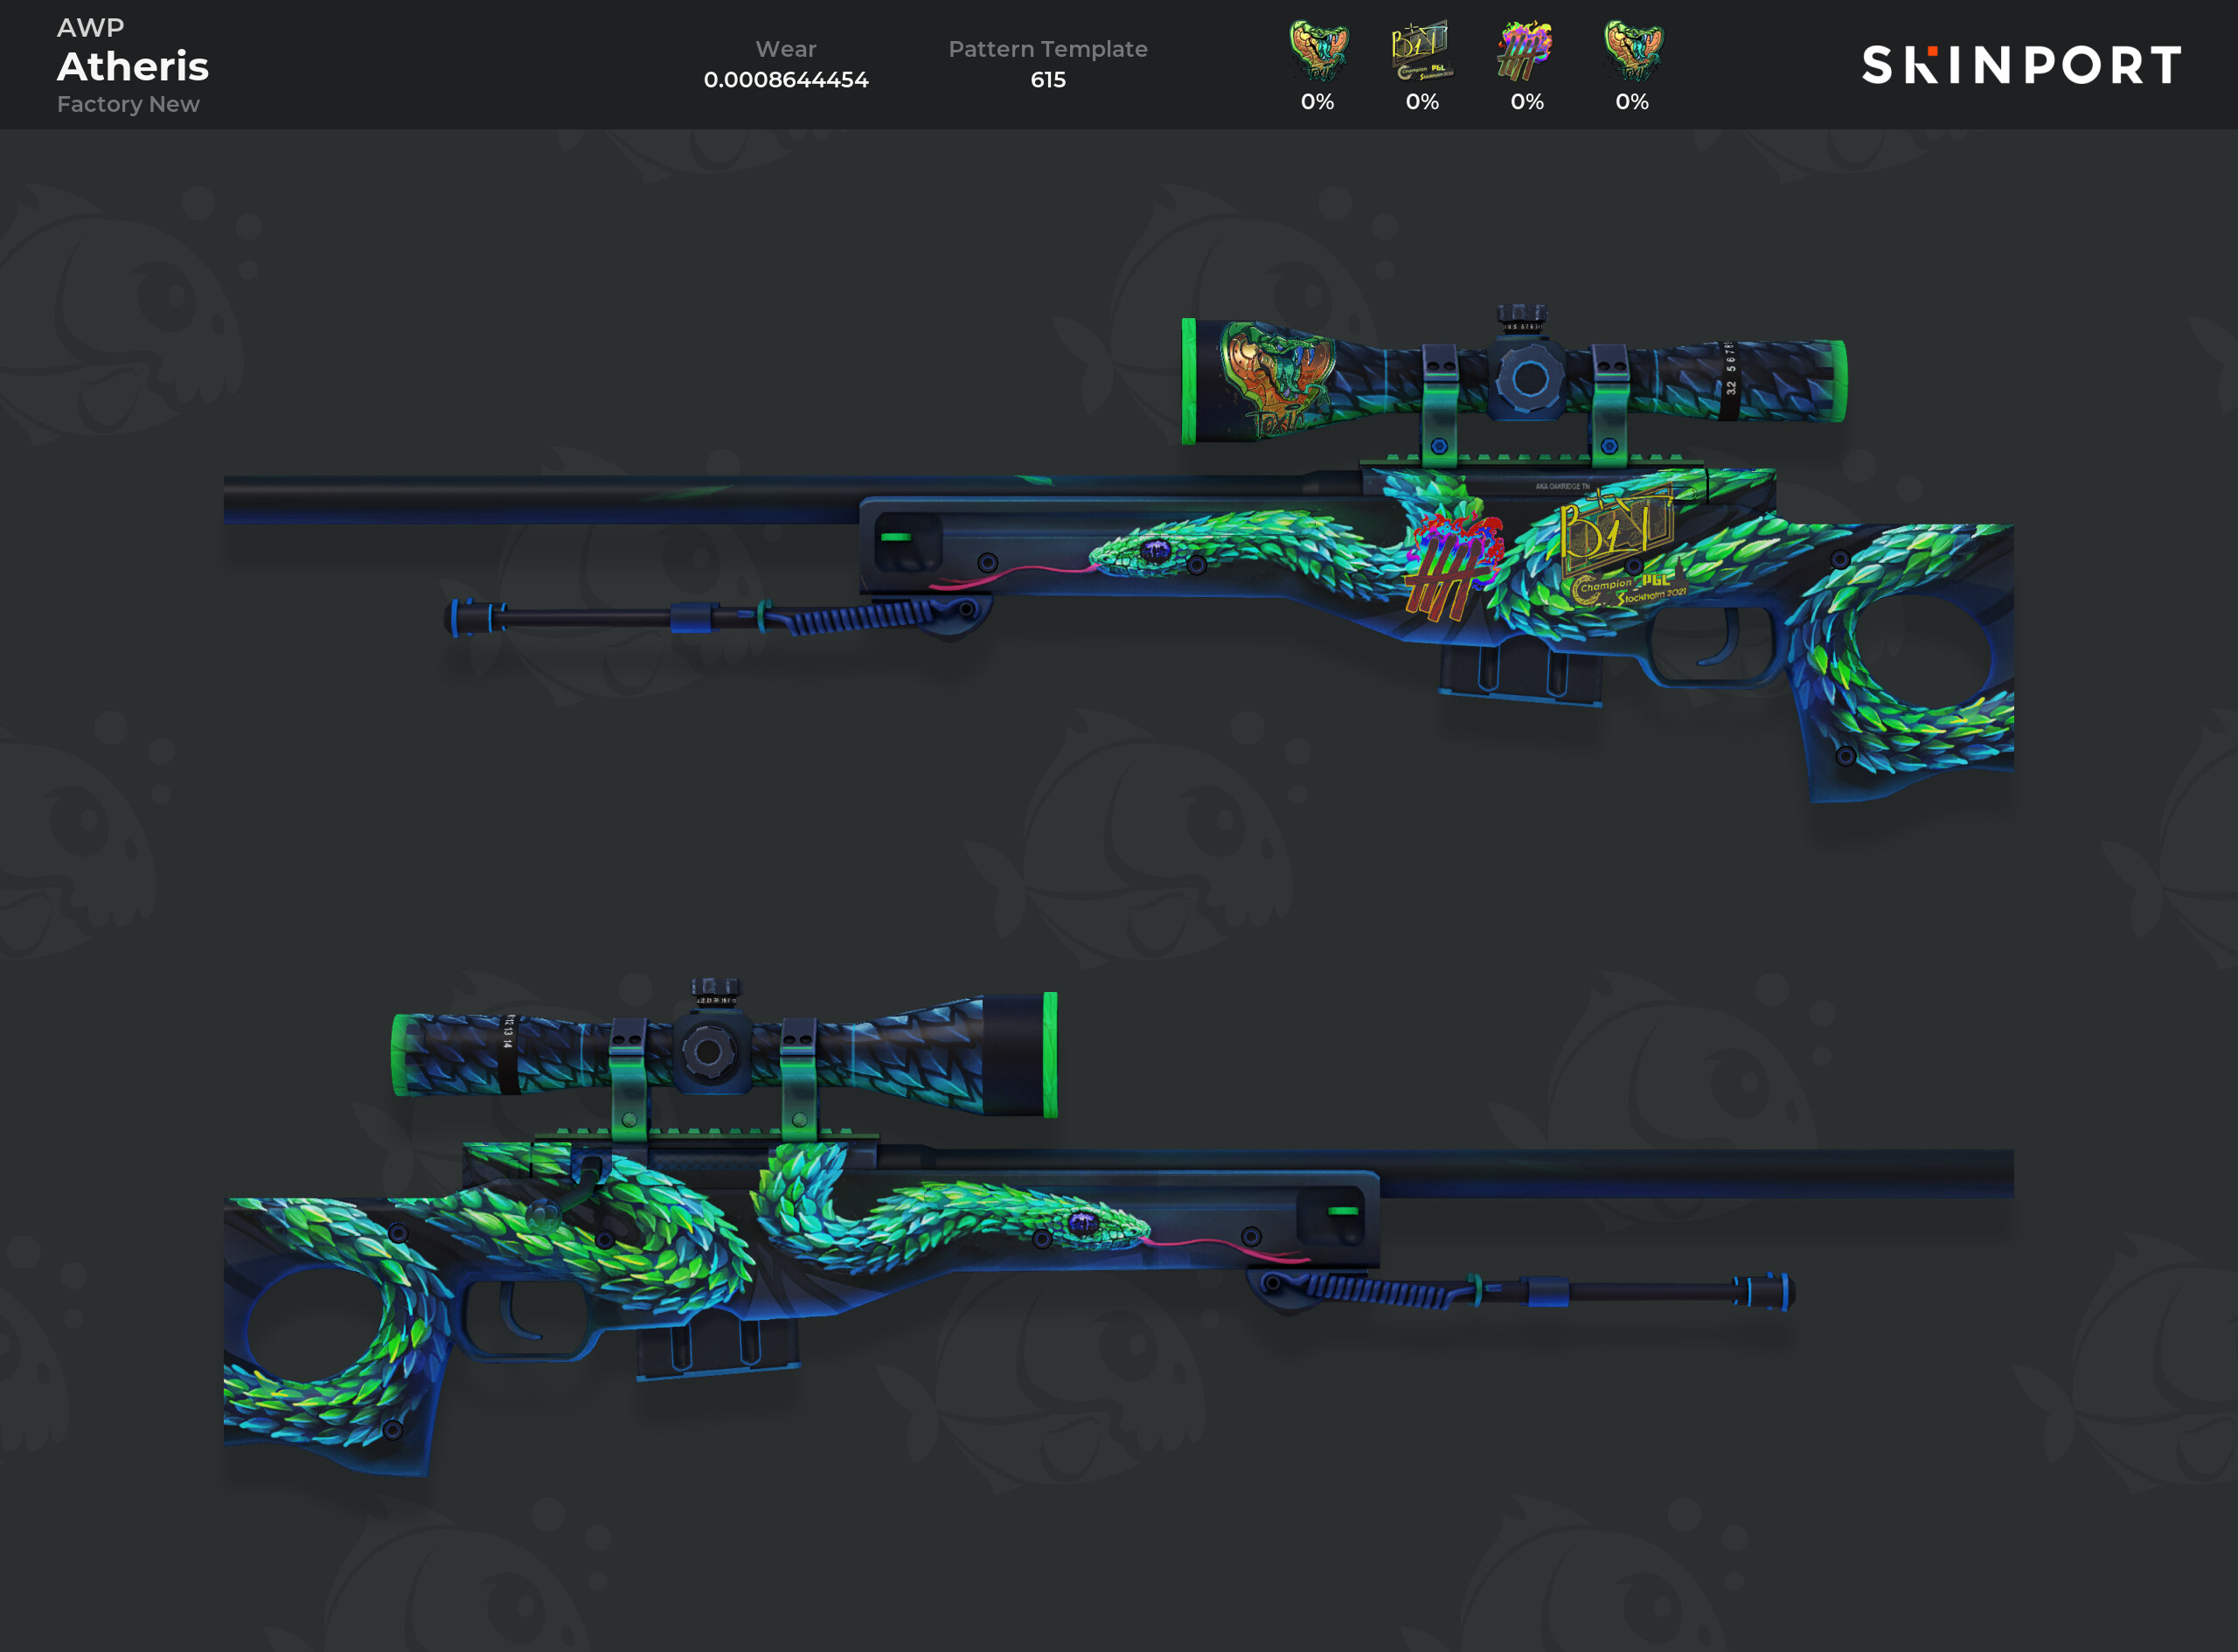The image size is (2238, 1652).
Task: Click the Wear value 0.0008644454
Action: (786, 79)
